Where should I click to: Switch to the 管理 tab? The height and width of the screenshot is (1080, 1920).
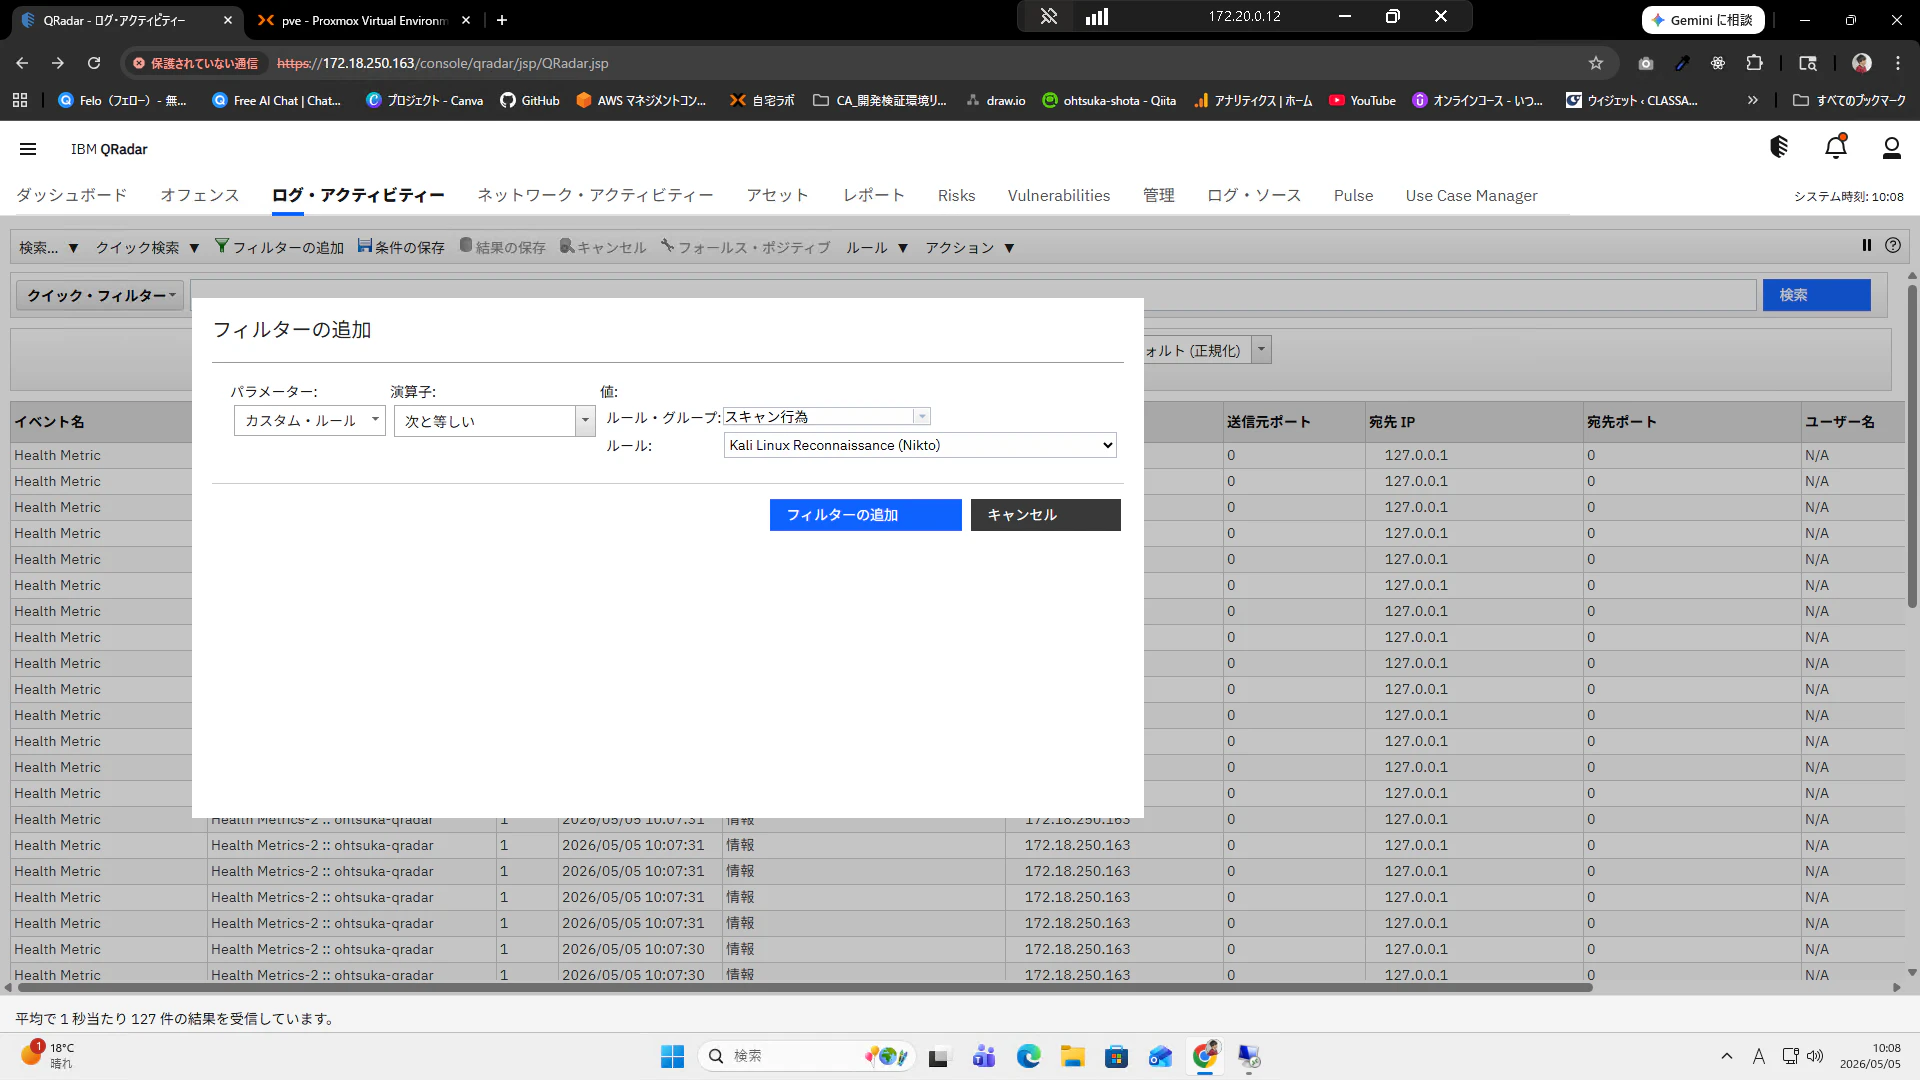click(x=1159, y=195)
